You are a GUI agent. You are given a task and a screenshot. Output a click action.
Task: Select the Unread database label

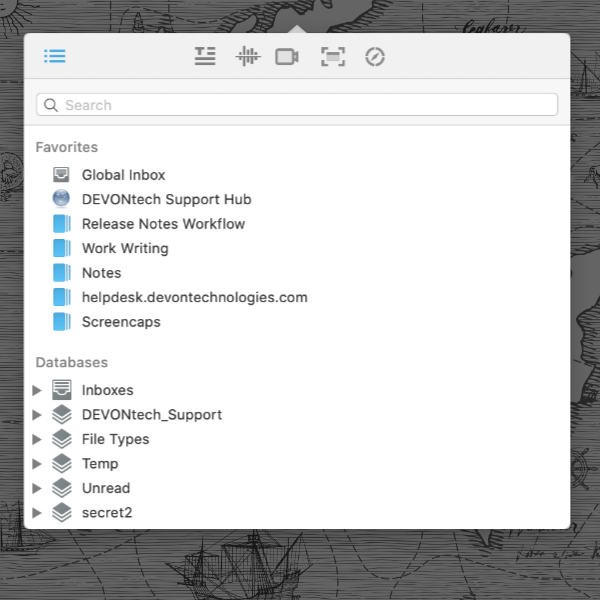106,488
